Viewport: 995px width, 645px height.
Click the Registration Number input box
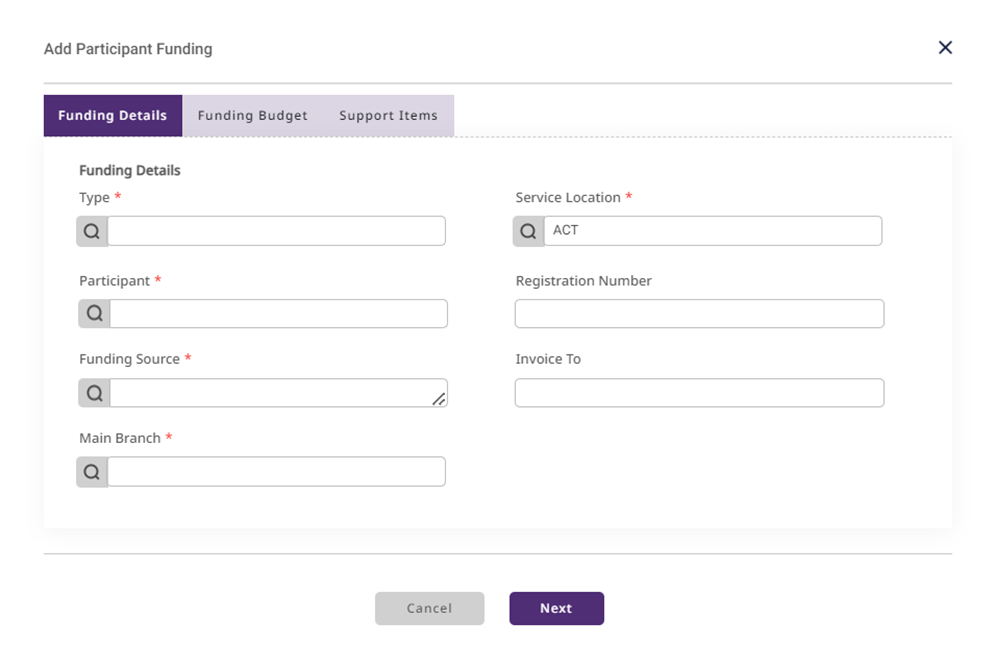click(699, 314)
